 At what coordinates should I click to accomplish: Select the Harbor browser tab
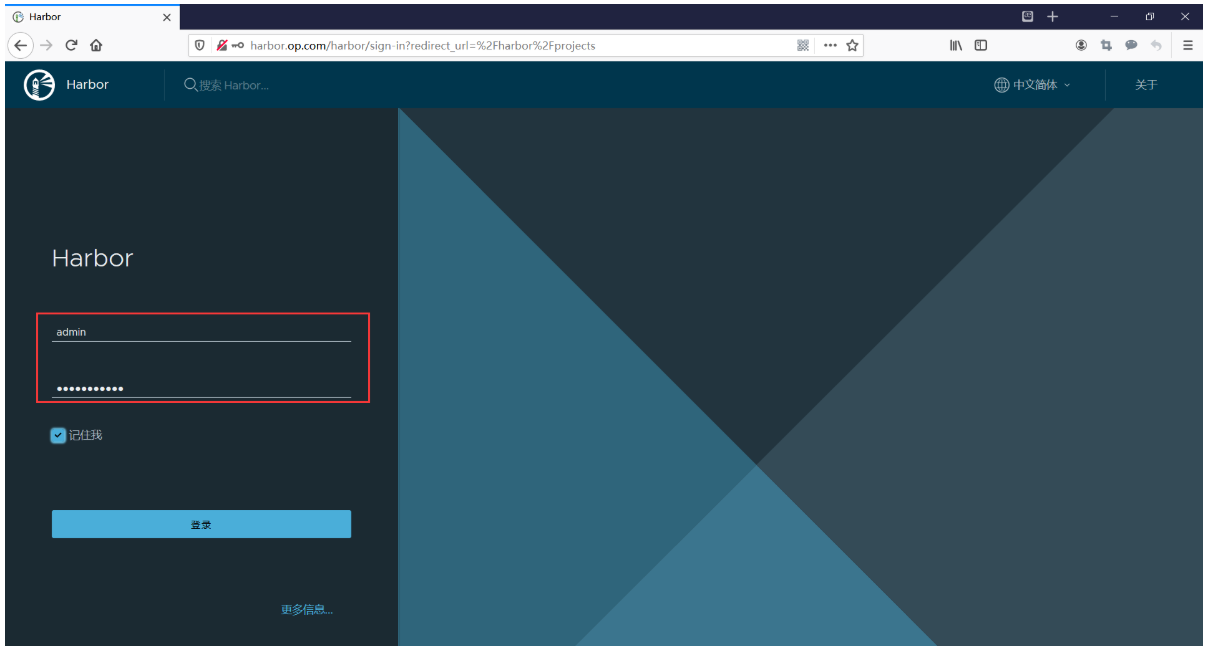click(92, 17)
